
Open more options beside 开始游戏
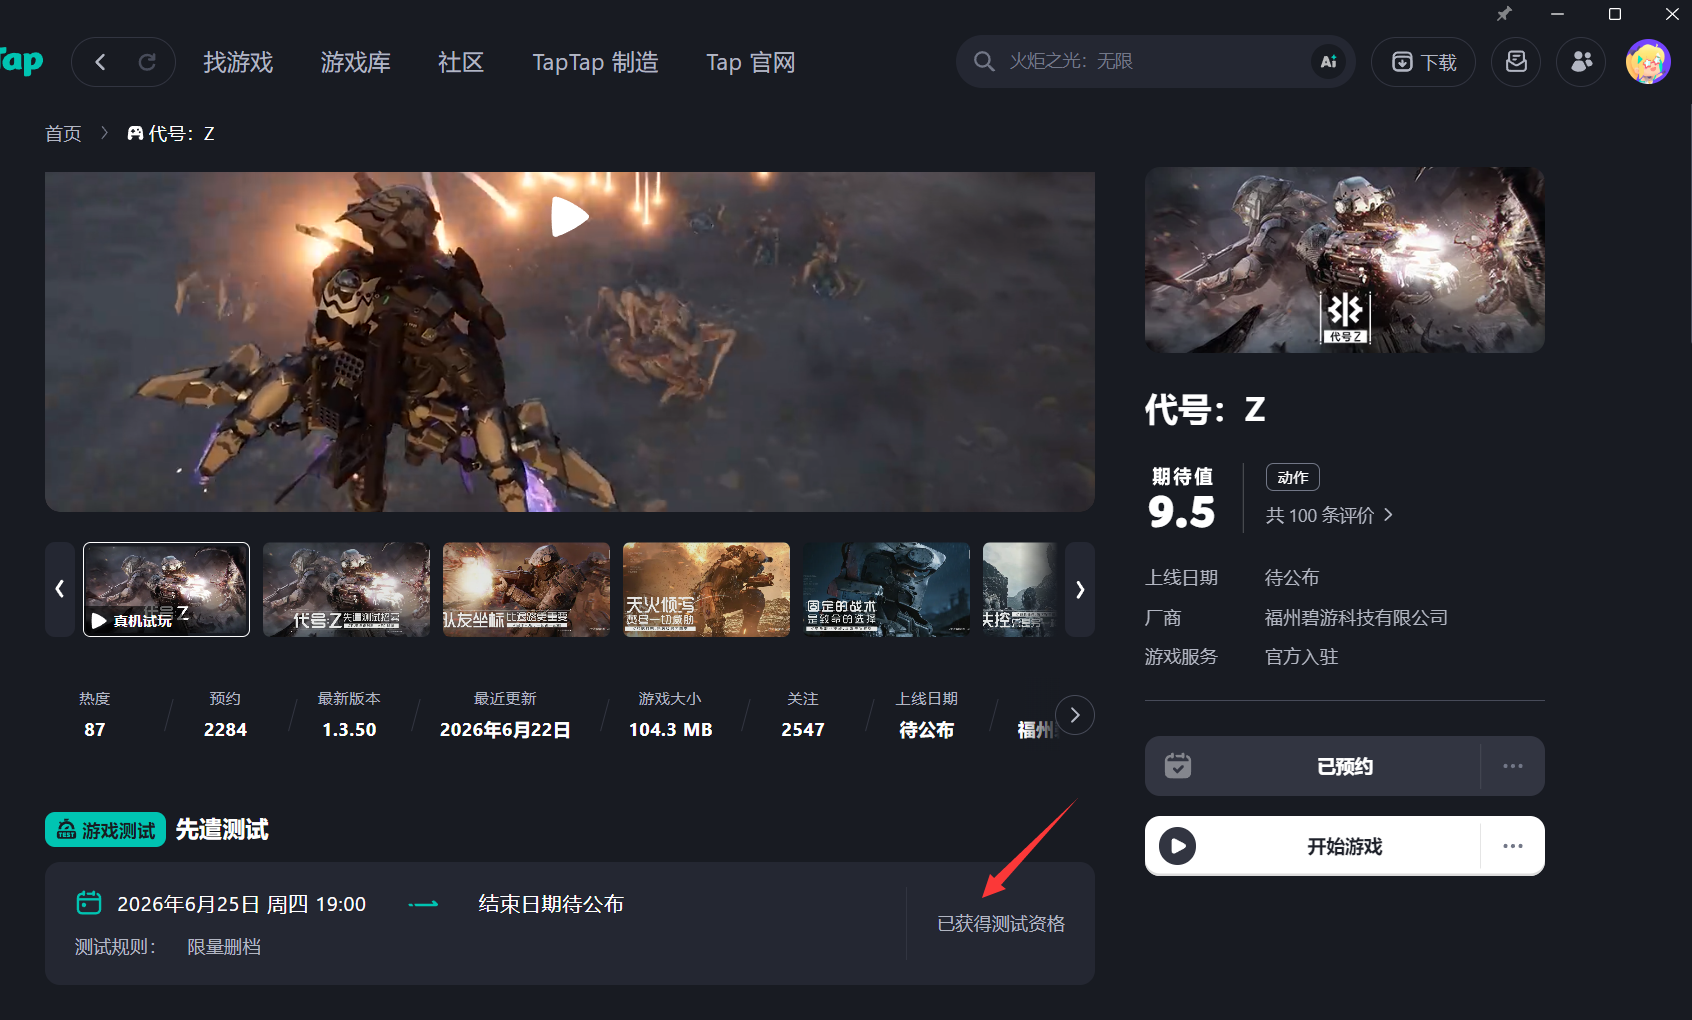(1513, 846)
